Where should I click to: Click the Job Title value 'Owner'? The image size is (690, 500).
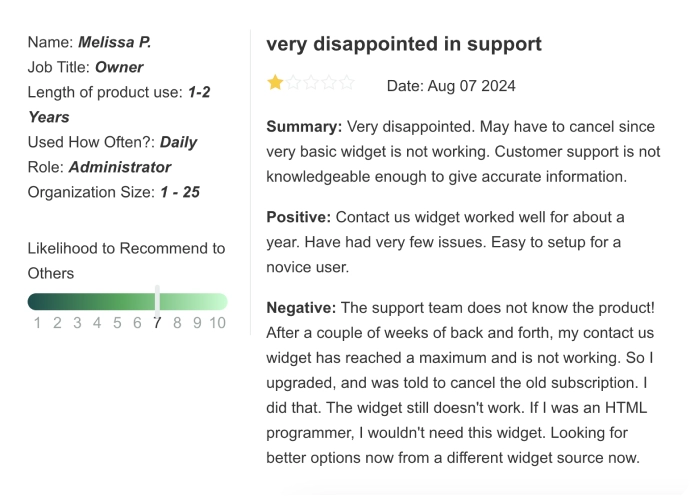click(119, 67)
